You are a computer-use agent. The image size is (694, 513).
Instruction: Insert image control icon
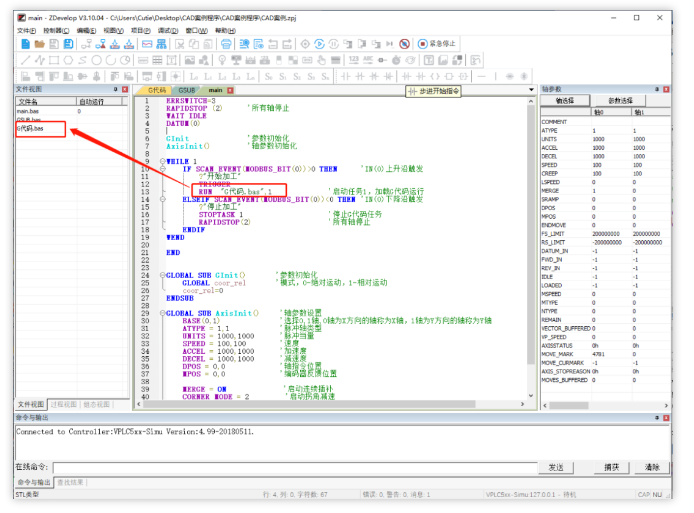click(x=189, y=60)
